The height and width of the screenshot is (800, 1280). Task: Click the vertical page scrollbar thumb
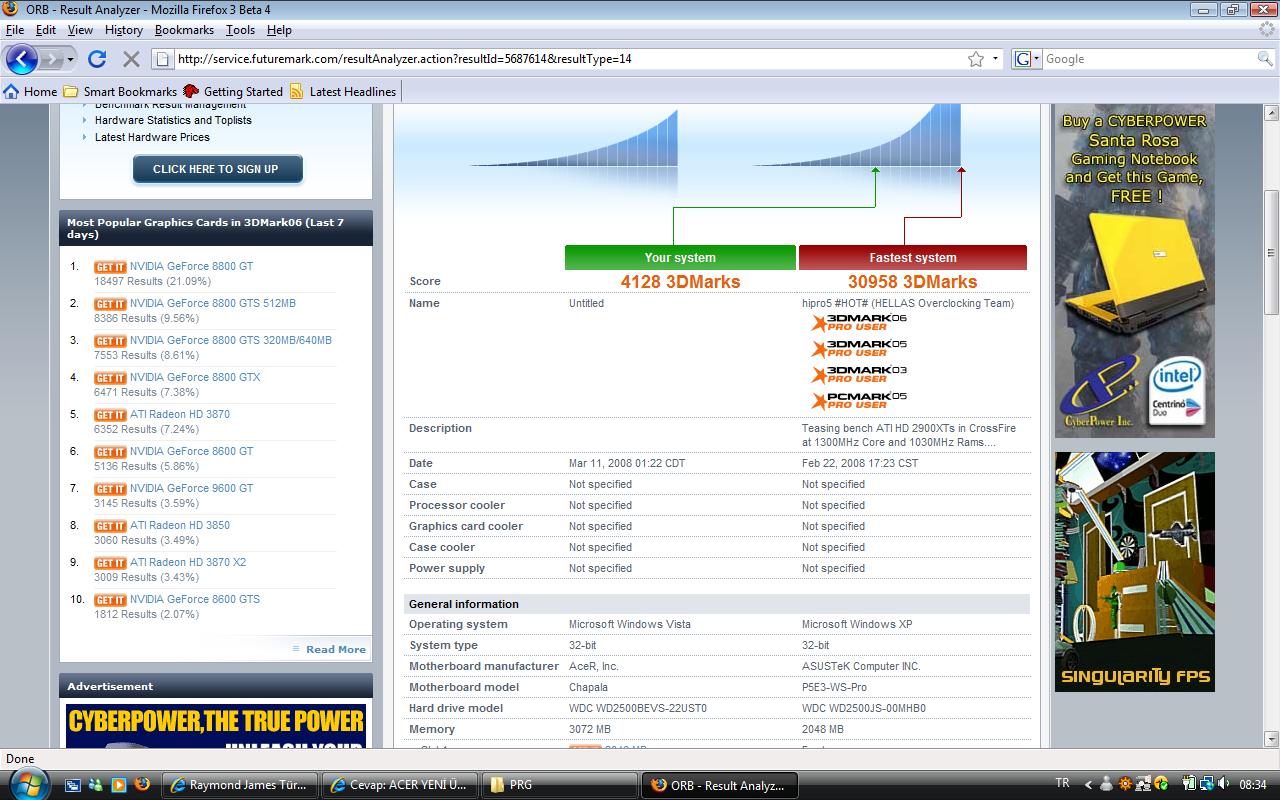point(1271,253)
